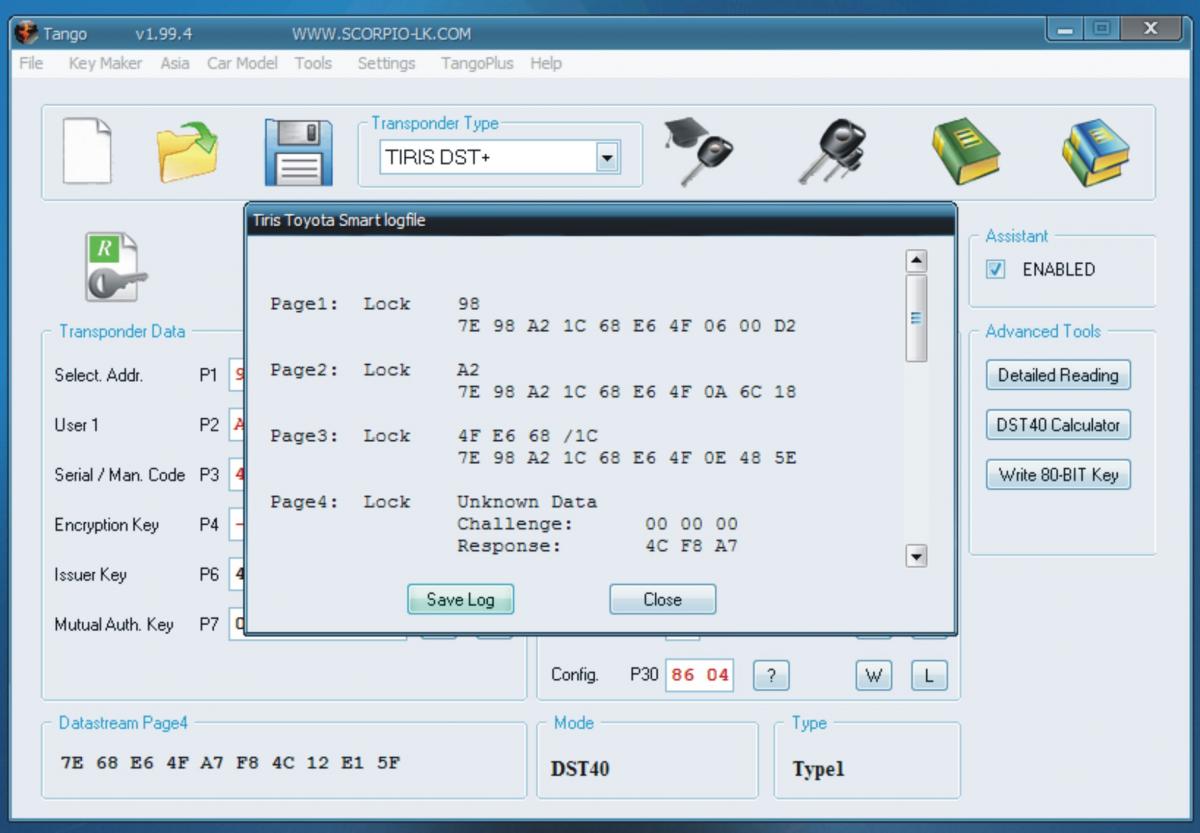
Task: Save using the floppy disk icon
Action: (298, 152)
